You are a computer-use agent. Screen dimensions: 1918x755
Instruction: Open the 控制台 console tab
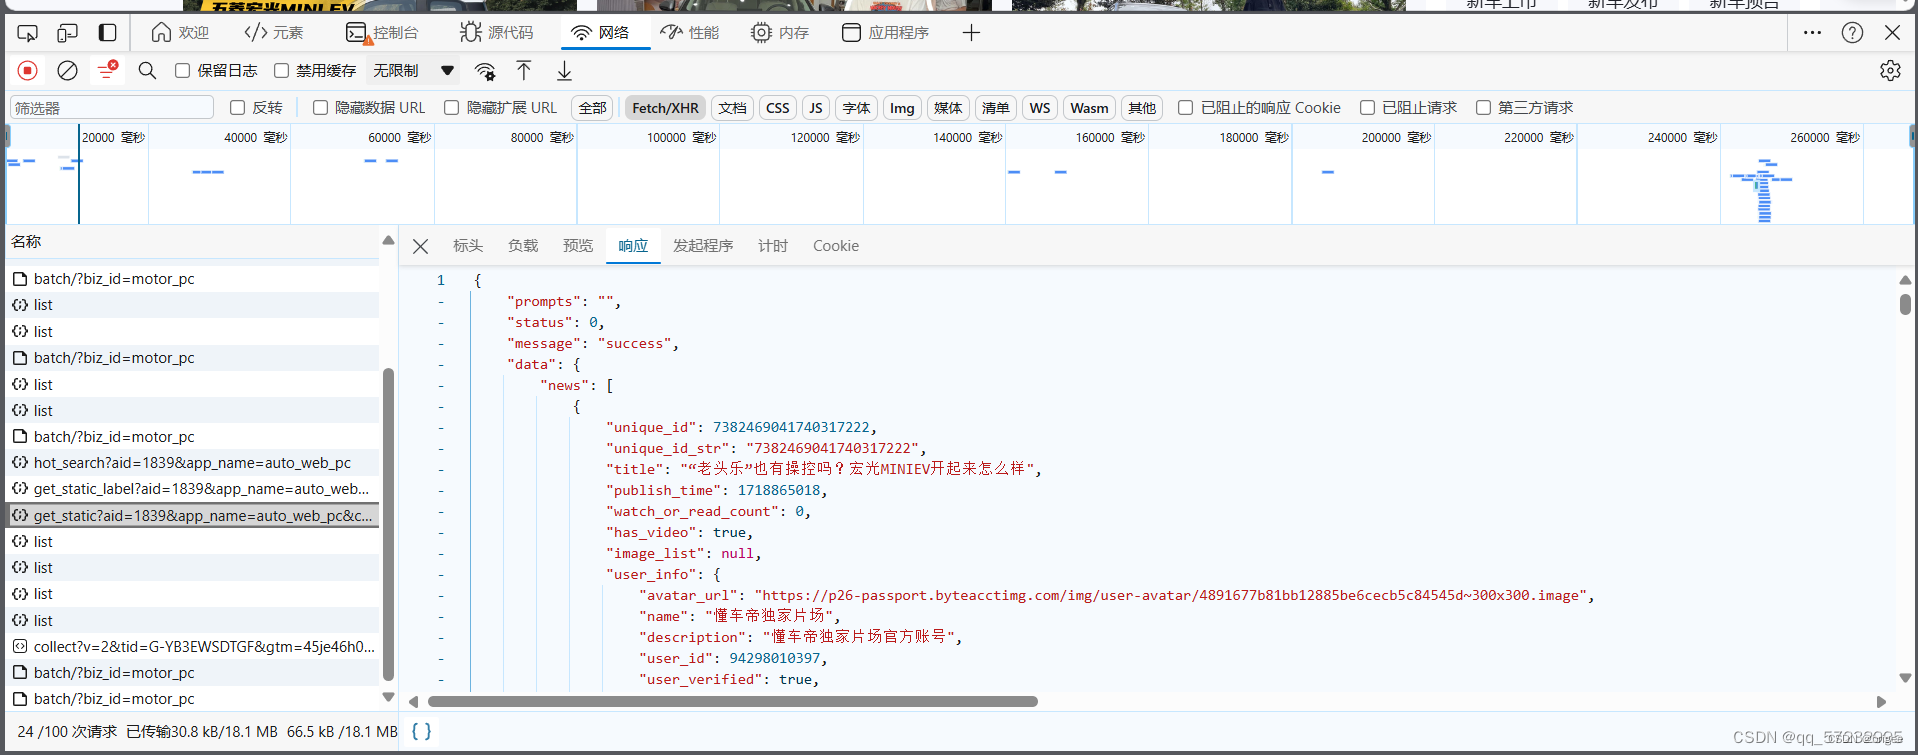tap(382, 33)
